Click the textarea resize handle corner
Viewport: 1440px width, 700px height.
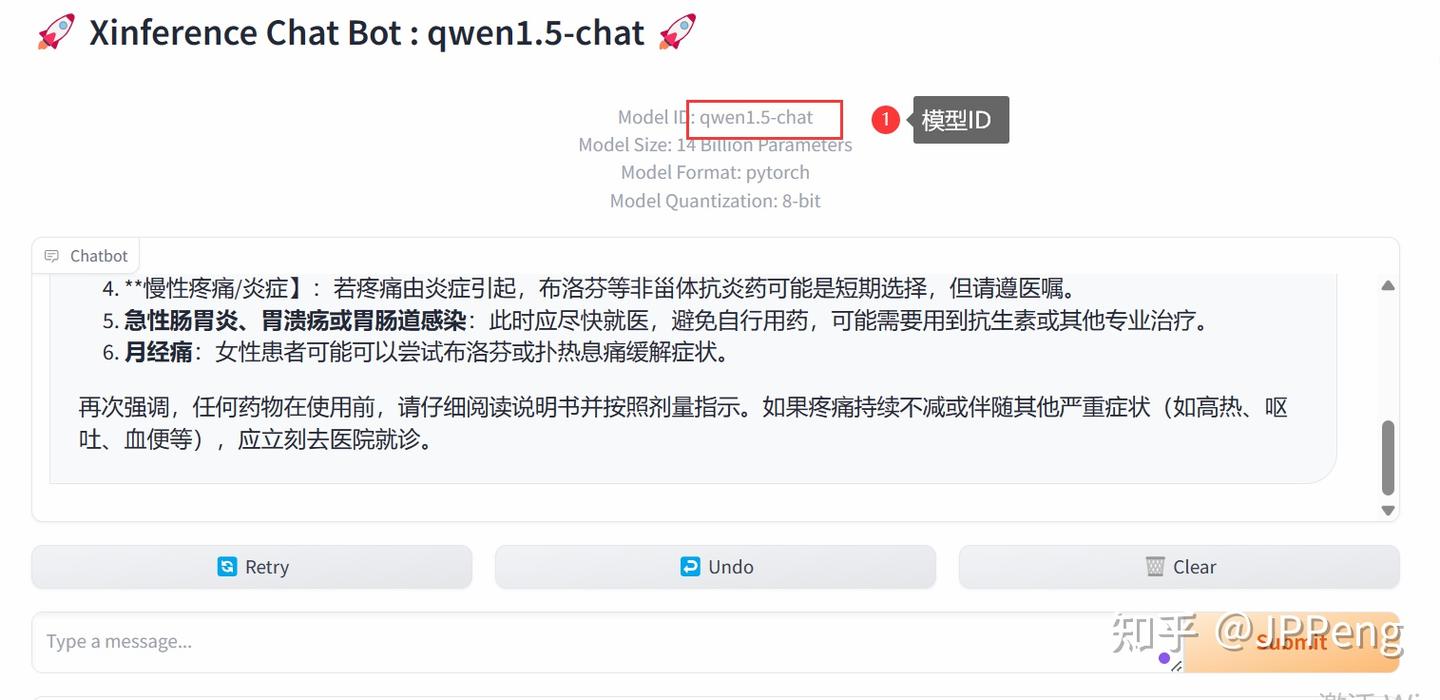[x=1177, y=665]
